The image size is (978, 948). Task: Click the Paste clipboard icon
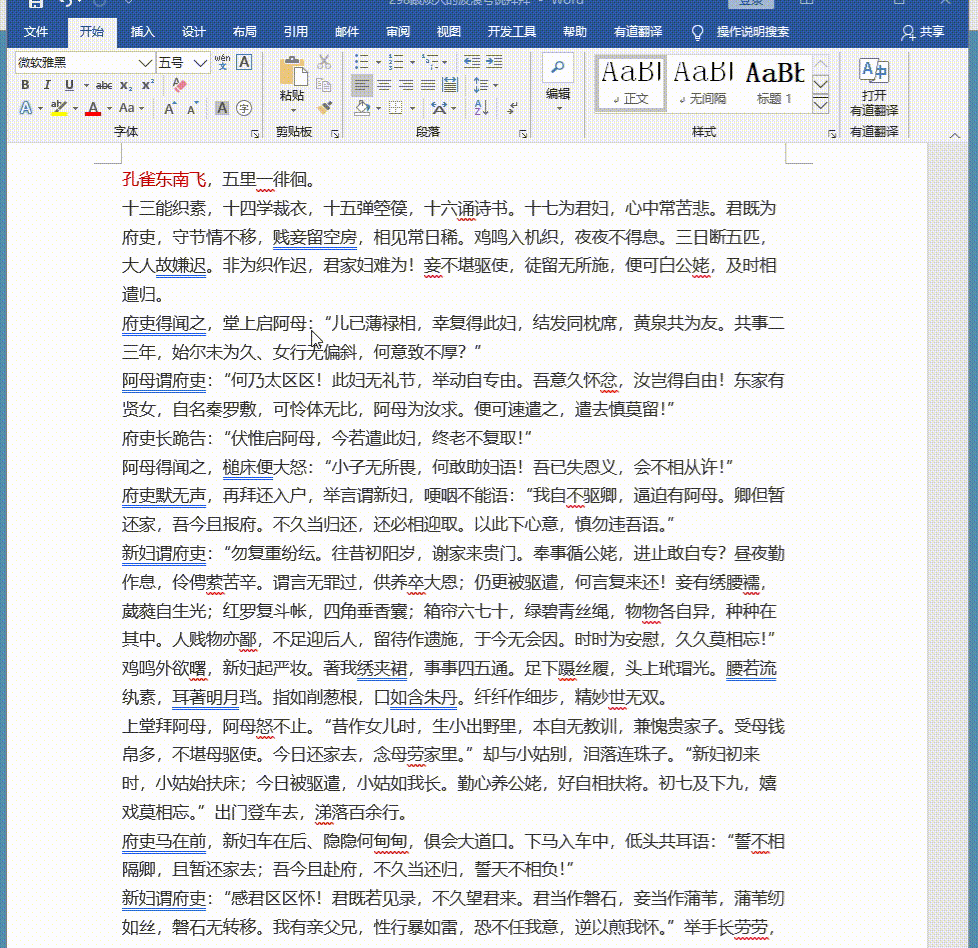[293, 72]
